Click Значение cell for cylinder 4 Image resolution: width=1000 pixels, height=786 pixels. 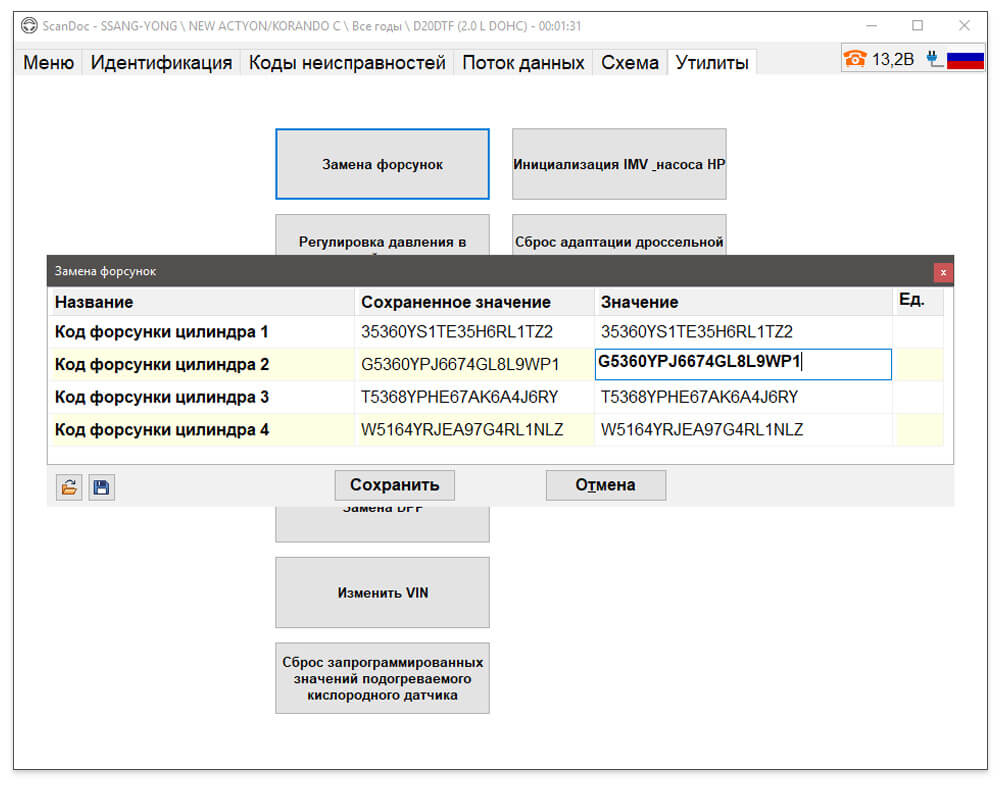click(x=743, y=429)
